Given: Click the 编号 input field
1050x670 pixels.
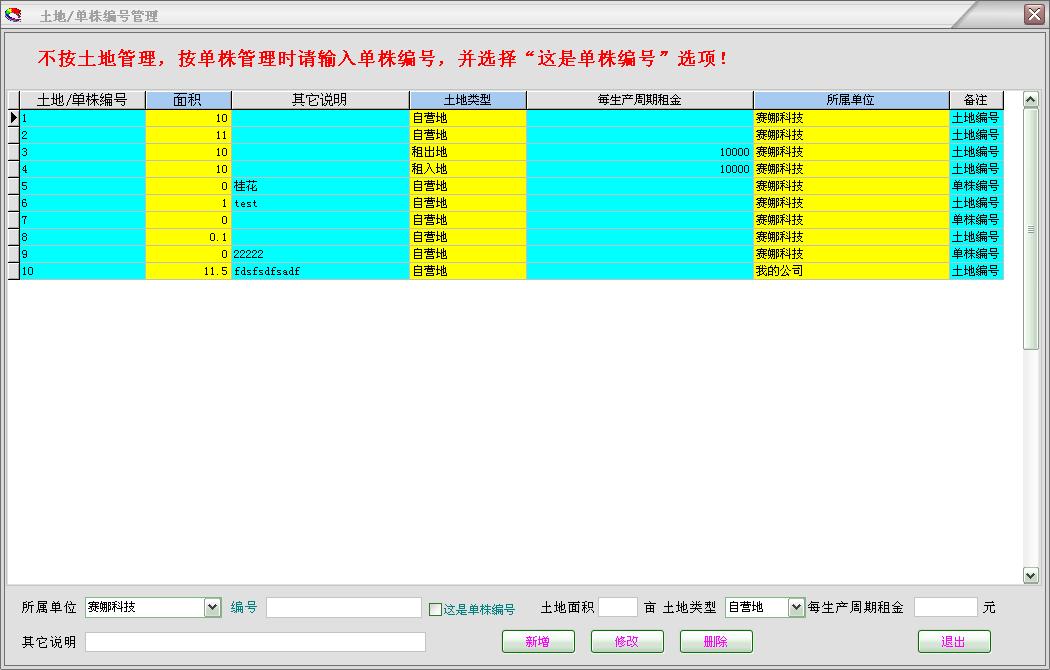Looking at the screenshot, I should click(x=343, y=606).
